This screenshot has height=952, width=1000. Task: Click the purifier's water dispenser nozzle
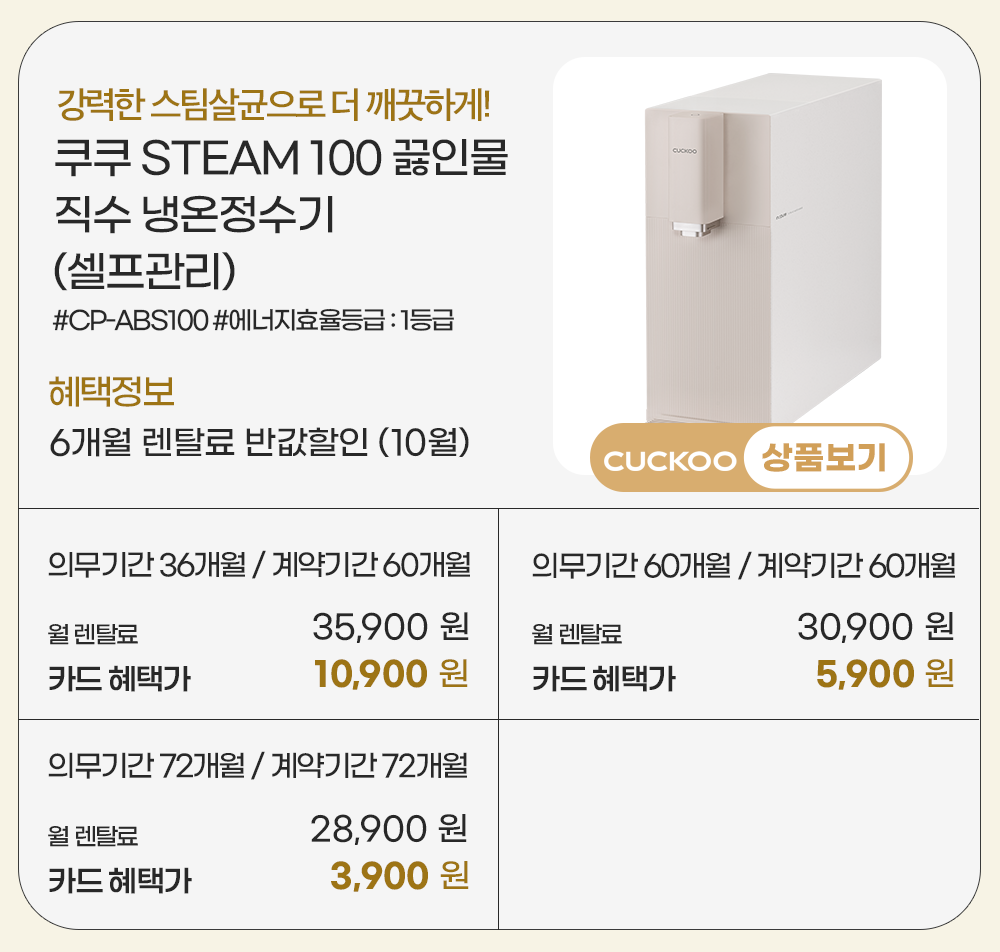point(689,230)
